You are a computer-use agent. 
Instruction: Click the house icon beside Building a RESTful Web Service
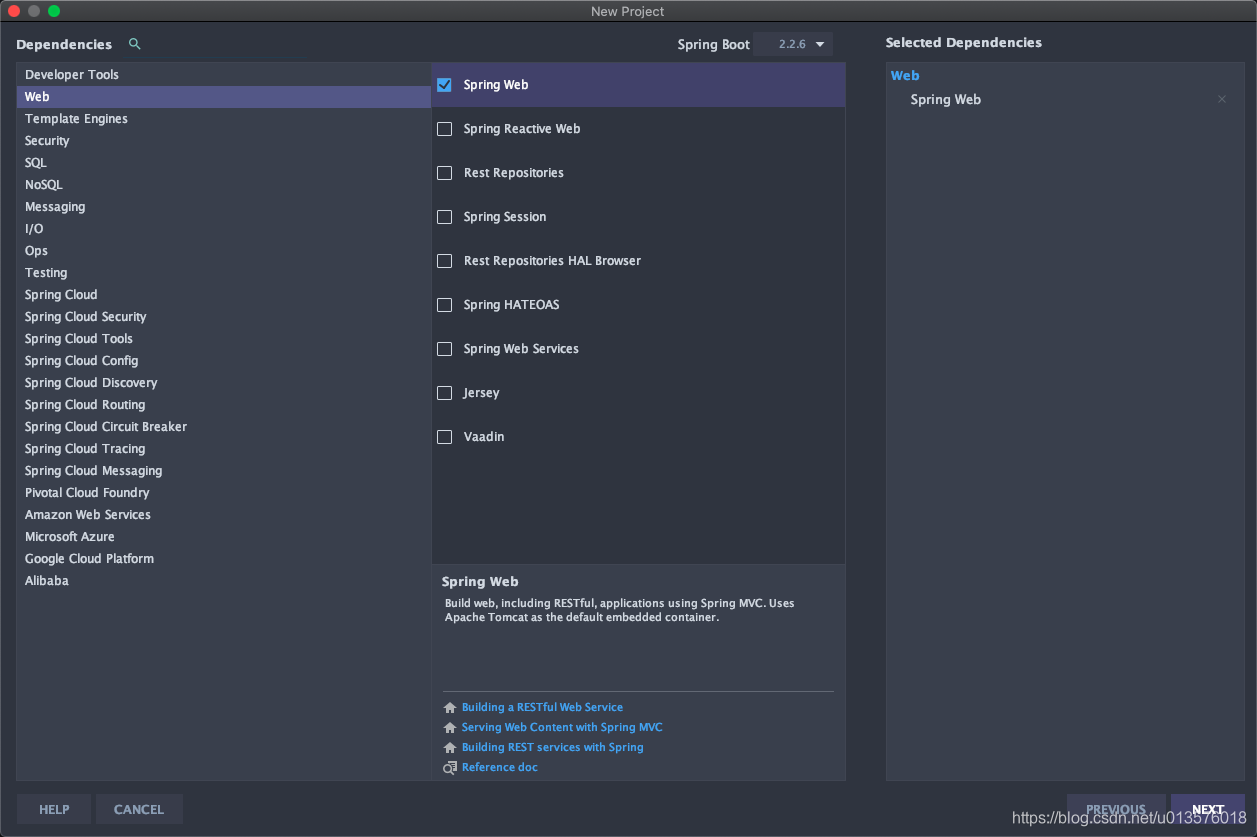click(450, 707)
